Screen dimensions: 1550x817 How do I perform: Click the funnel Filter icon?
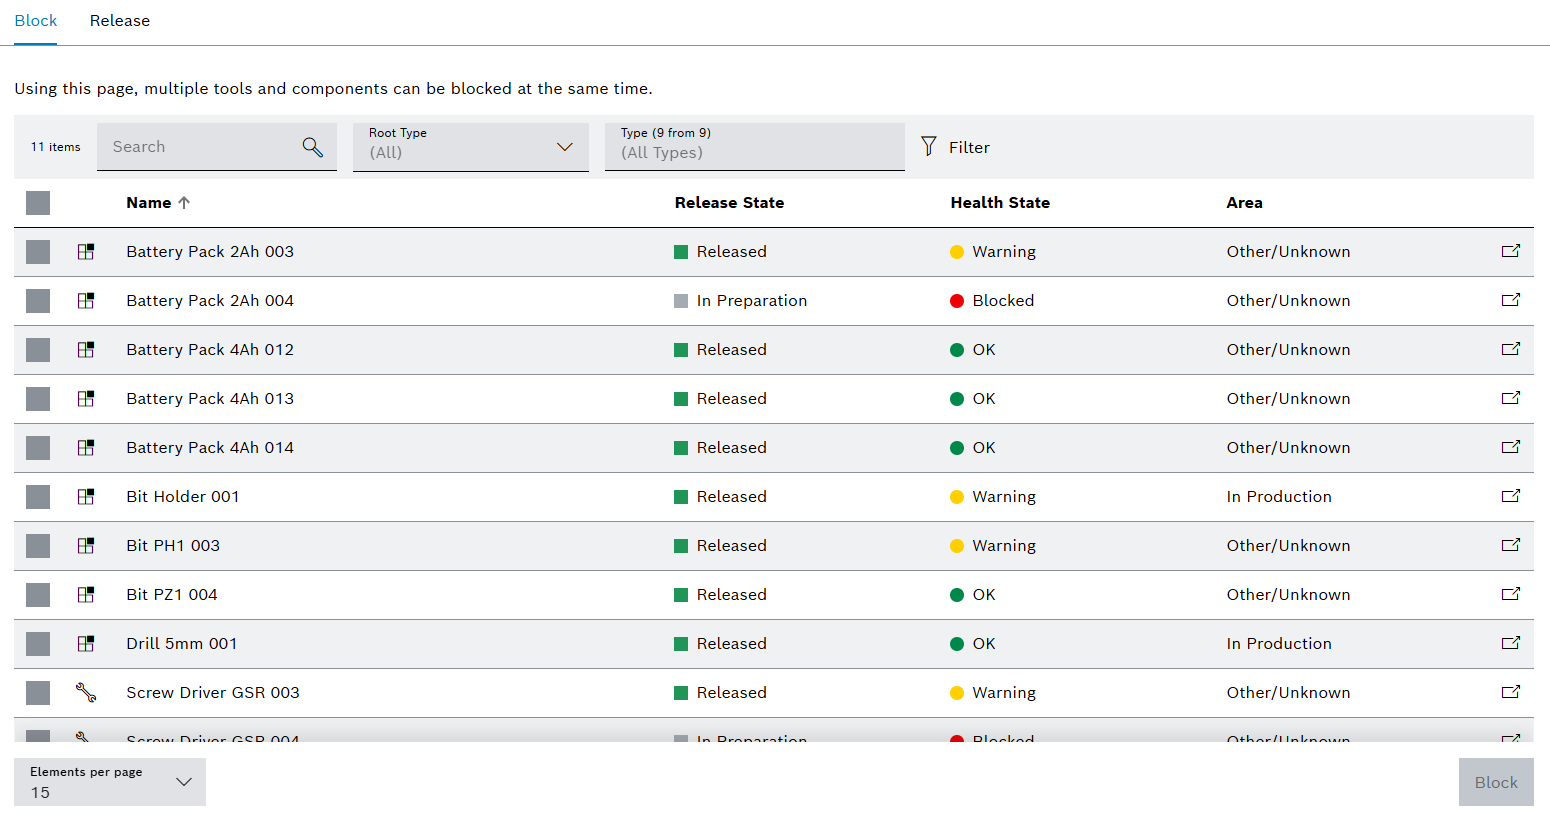(929, 147)
